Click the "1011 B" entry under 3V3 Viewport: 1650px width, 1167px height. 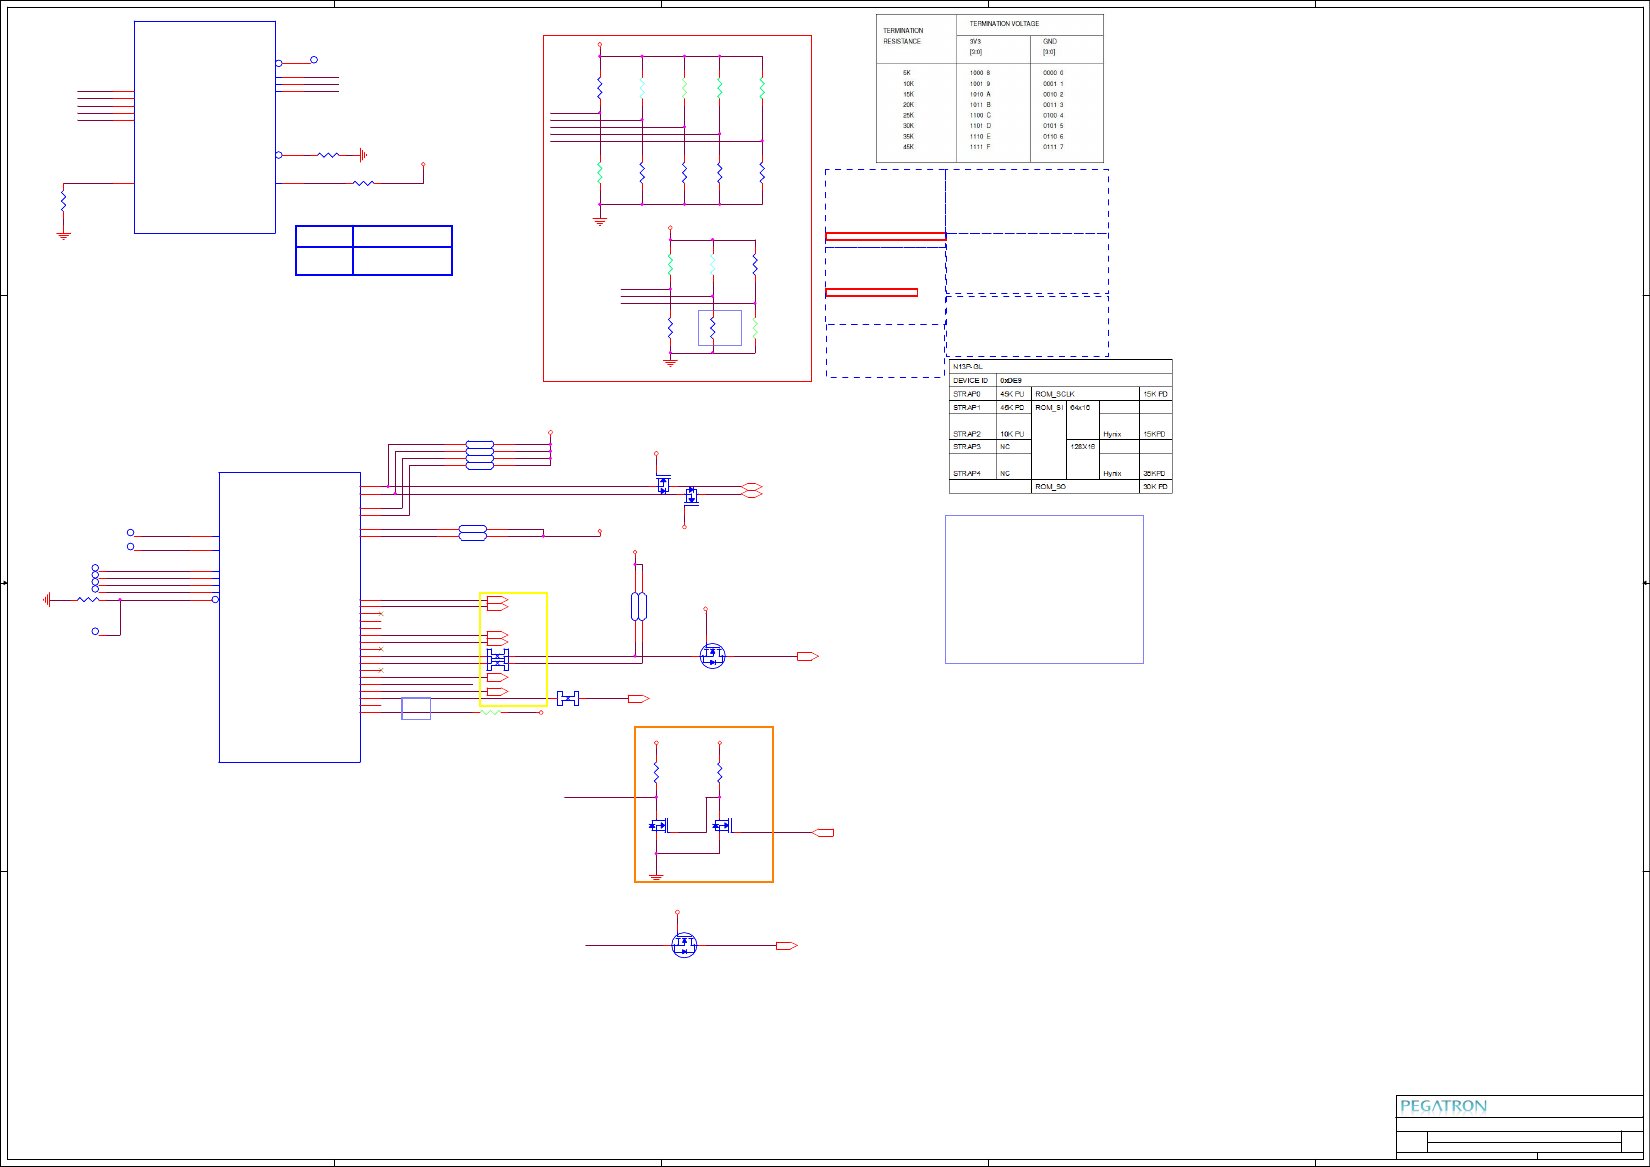(x=980, y=105)
